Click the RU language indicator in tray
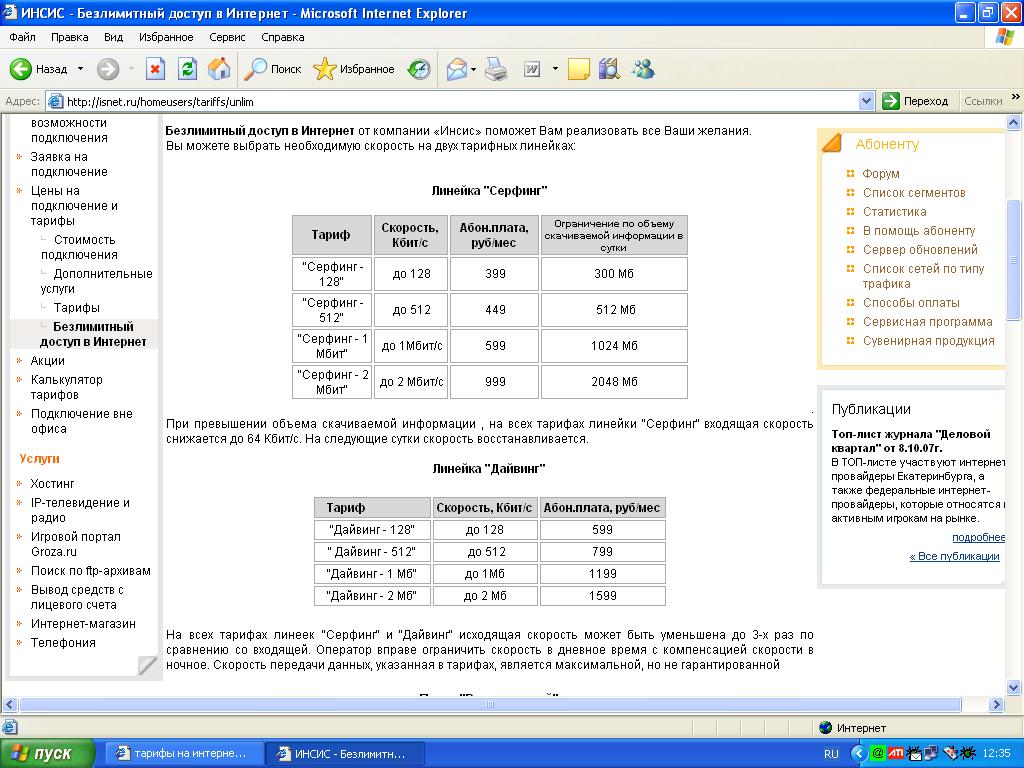 pyautogui.click(x=831, y=754)
